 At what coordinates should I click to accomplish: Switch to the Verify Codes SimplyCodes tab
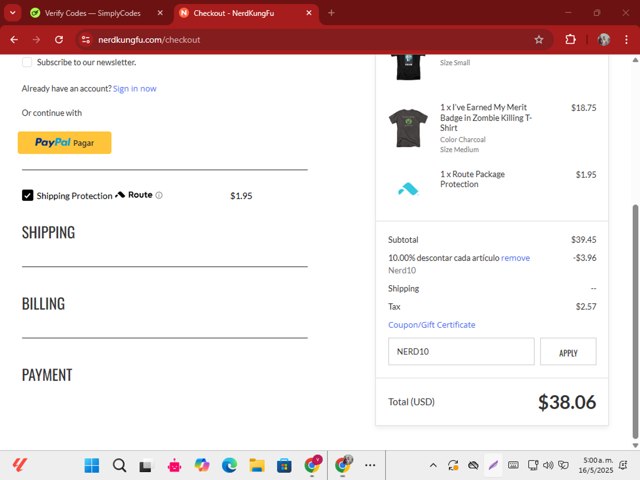92,13
